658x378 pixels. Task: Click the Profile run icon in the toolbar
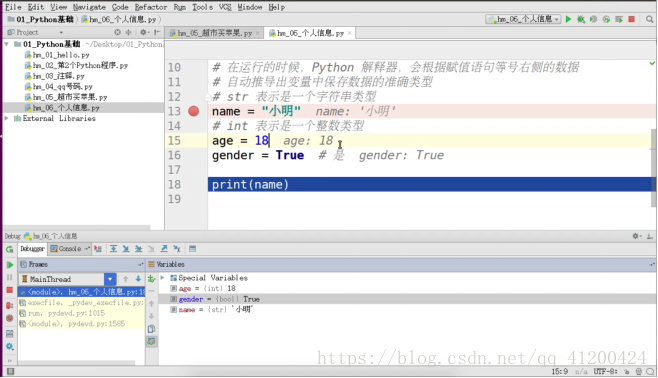click(606, 19)
